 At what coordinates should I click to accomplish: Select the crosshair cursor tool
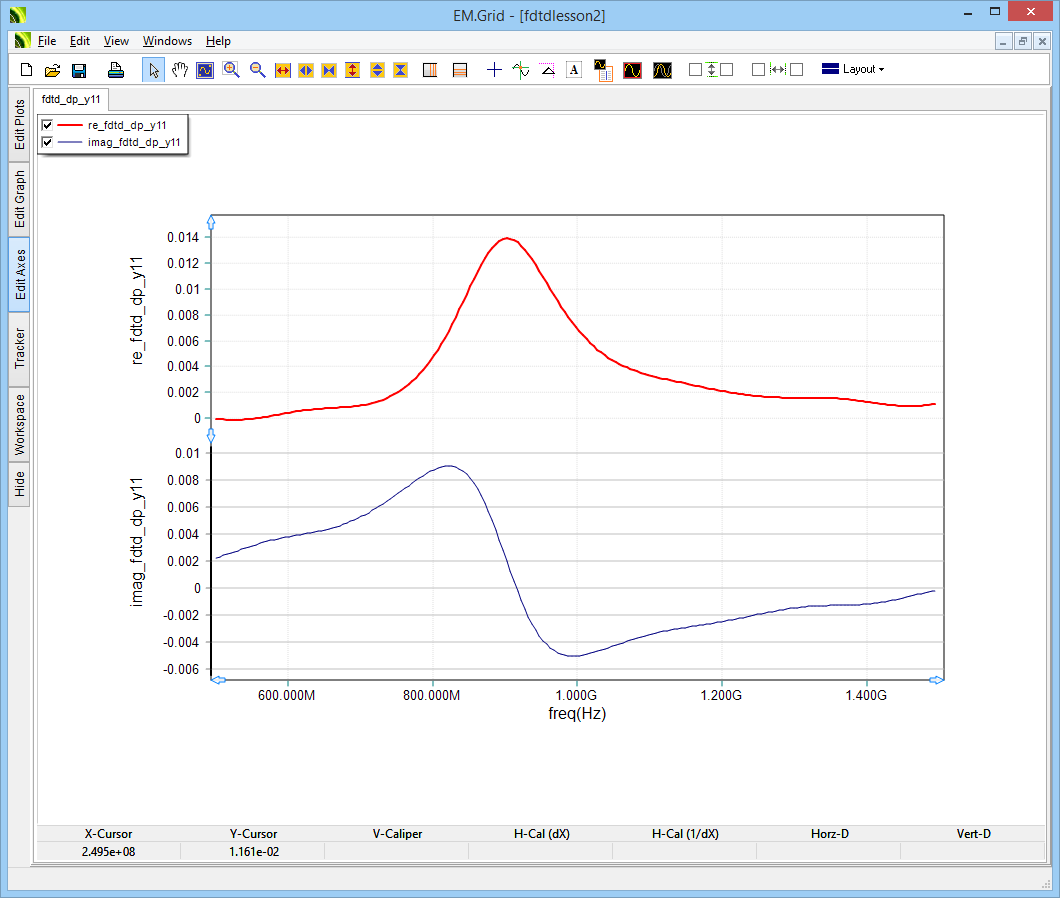(494, 70)
